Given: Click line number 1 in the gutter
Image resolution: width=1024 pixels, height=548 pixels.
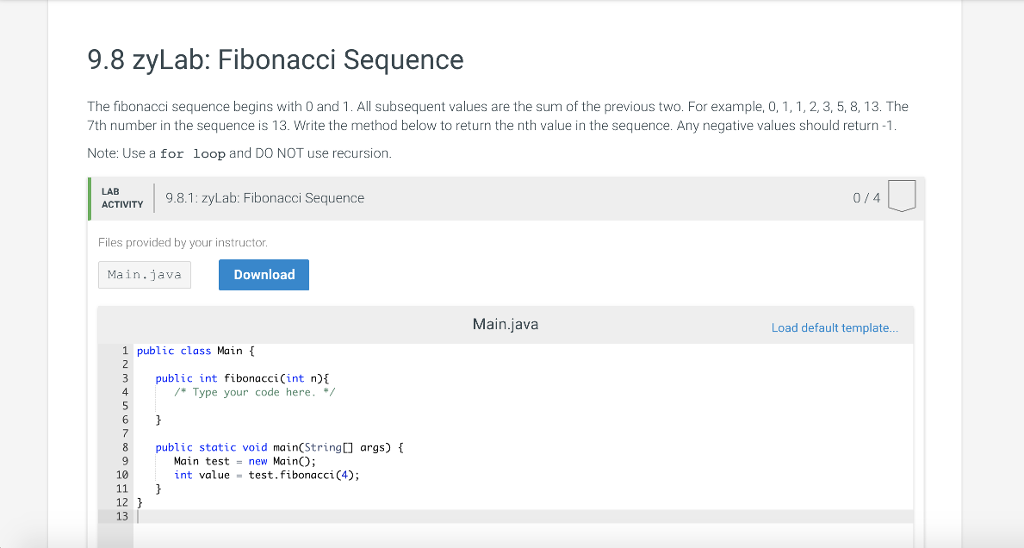Looking at the screenshot, I should point(124,351).
